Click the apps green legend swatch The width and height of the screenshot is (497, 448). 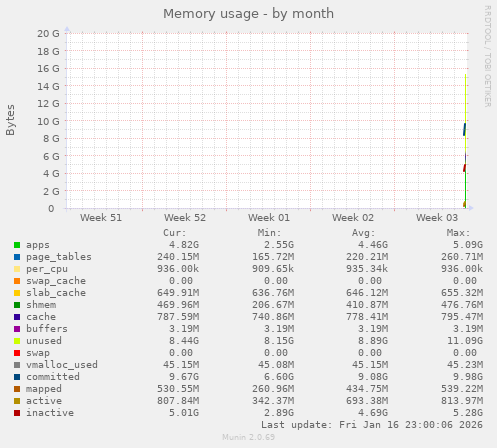17,245
